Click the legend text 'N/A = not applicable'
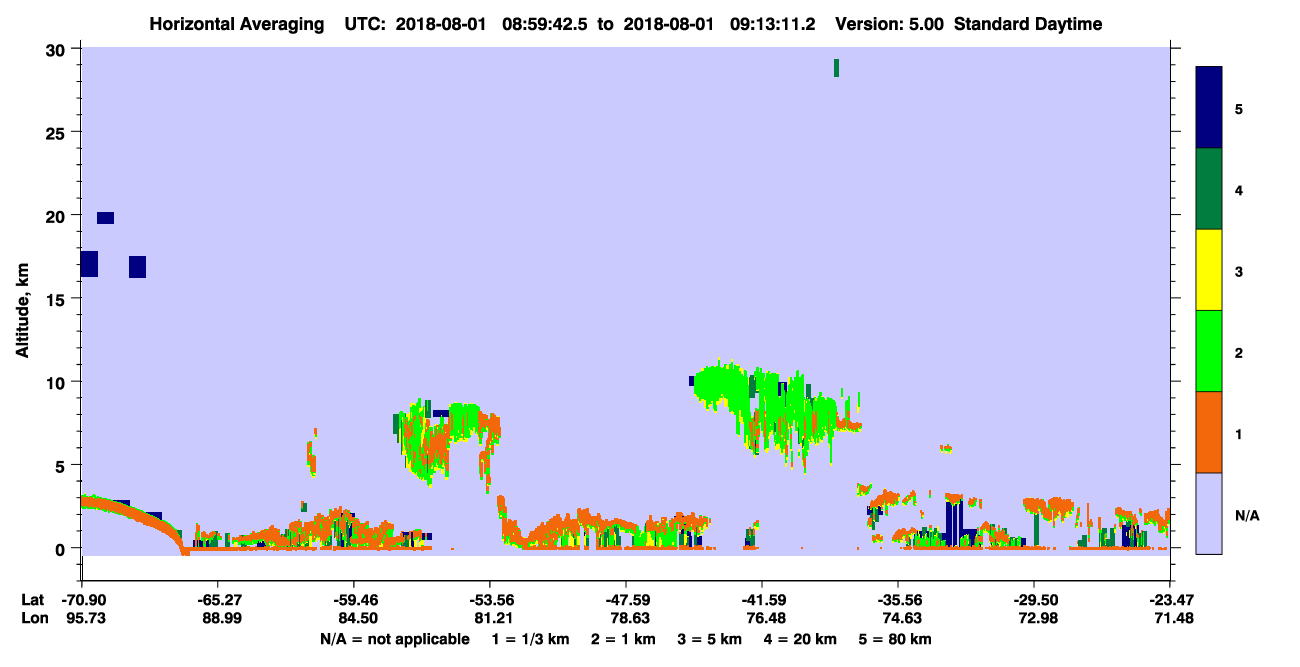The width and height of the screenshot is (1300, 667). [x=394, y=639]
